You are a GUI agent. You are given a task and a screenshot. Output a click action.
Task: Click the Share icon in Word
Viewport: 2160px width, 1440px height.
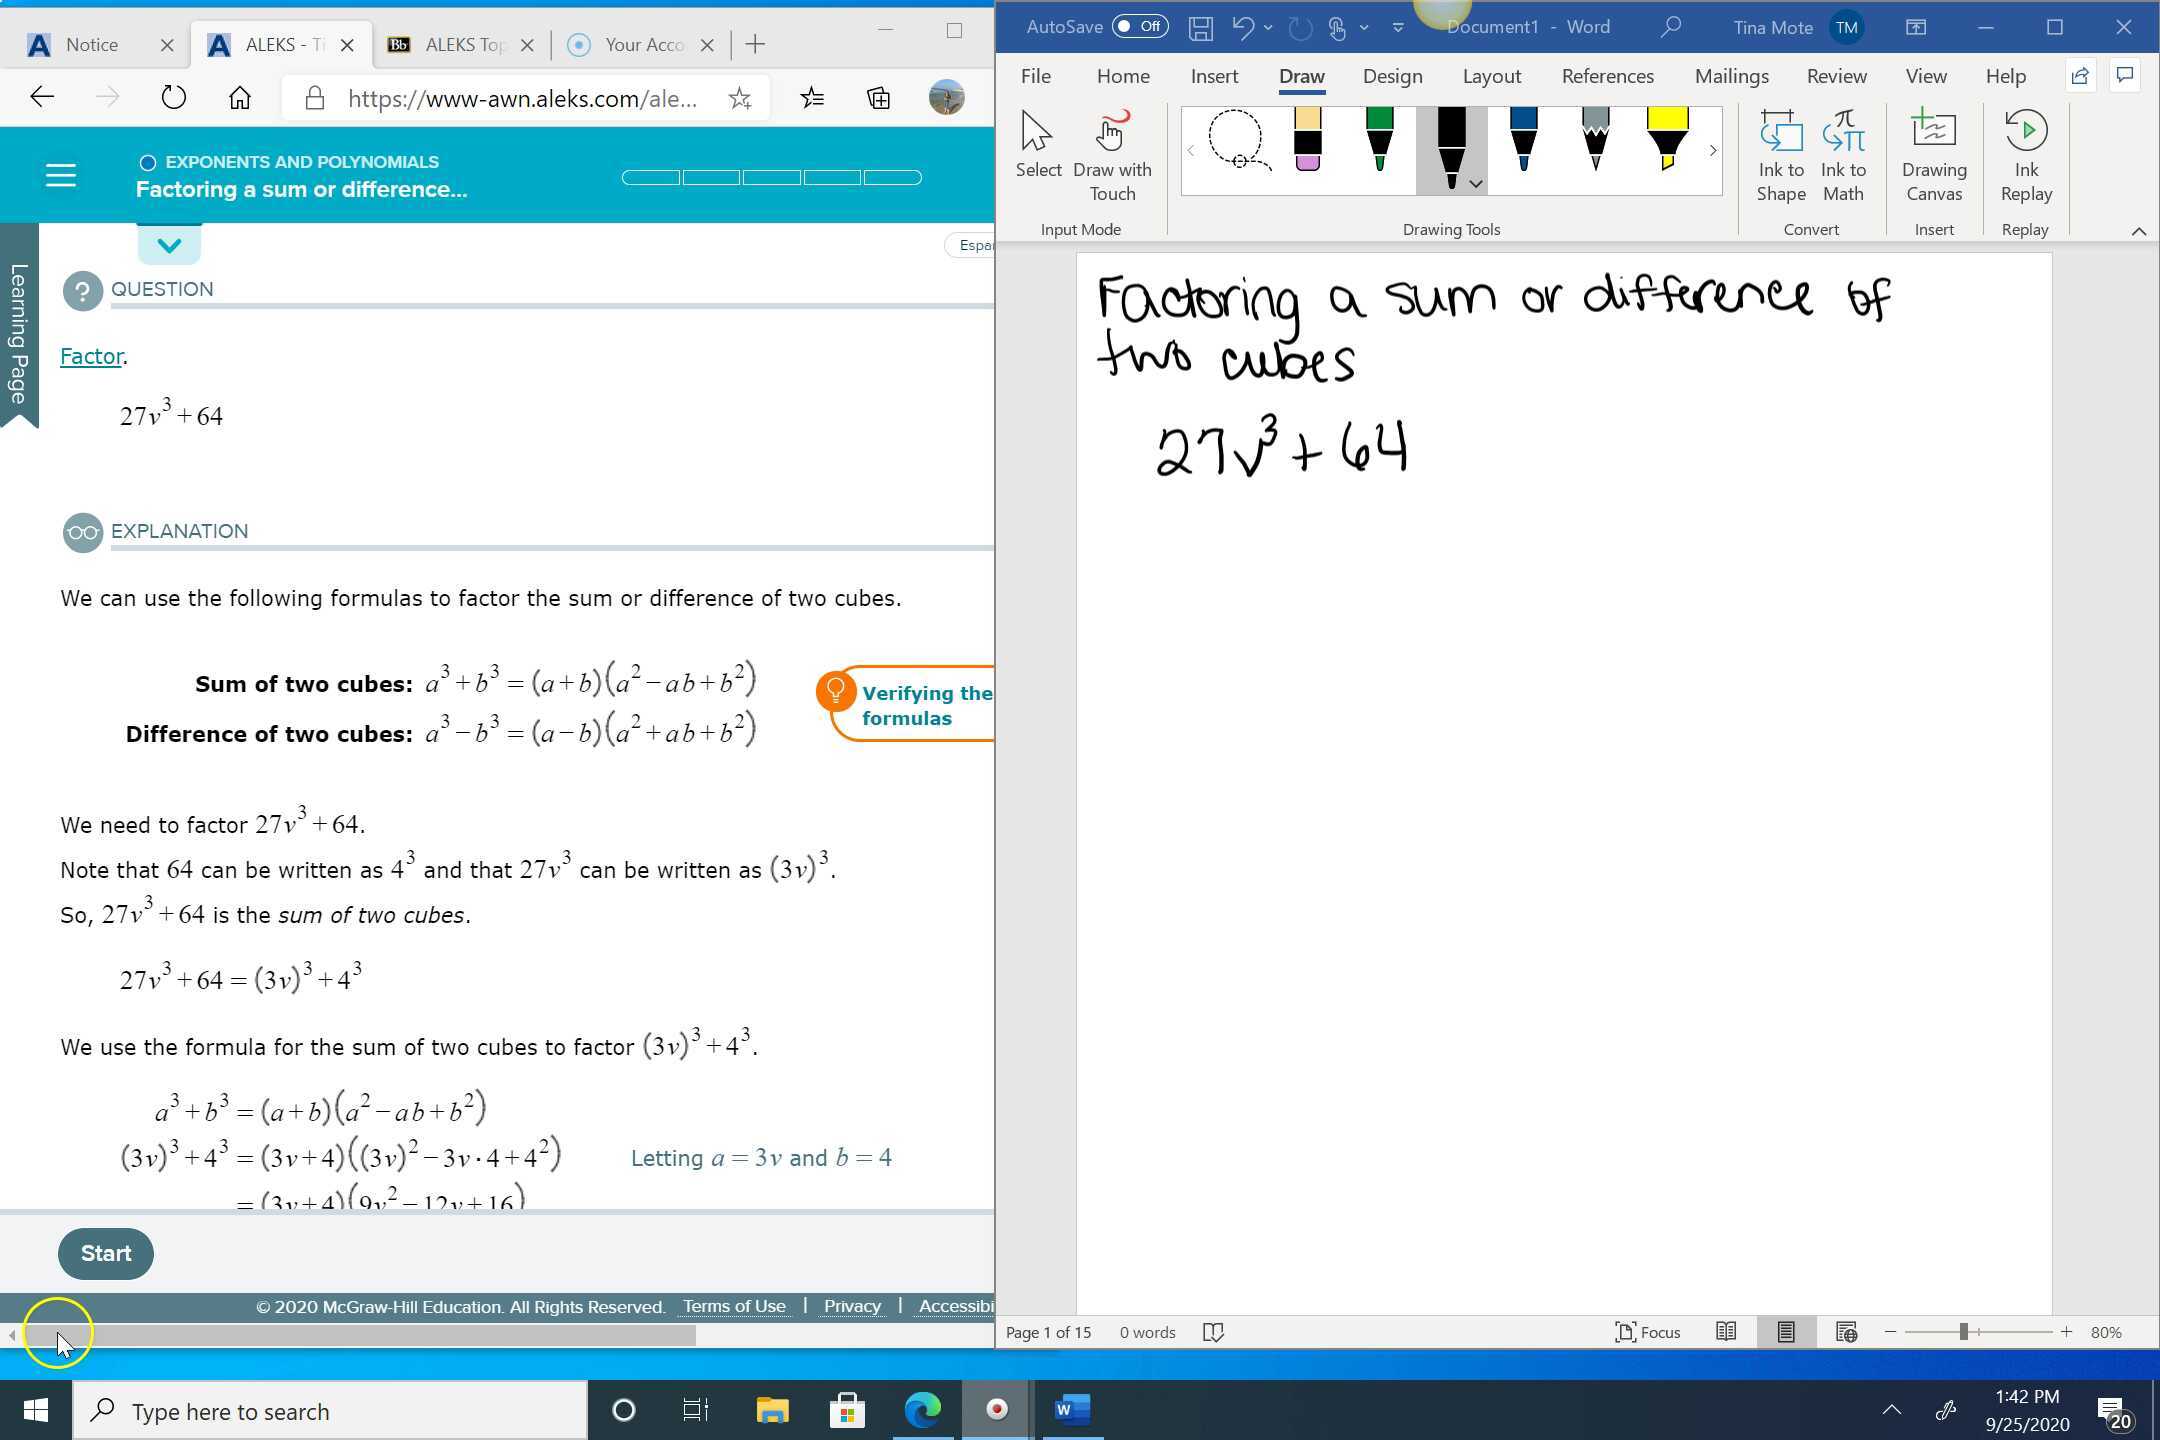(x=2080, y=76)
